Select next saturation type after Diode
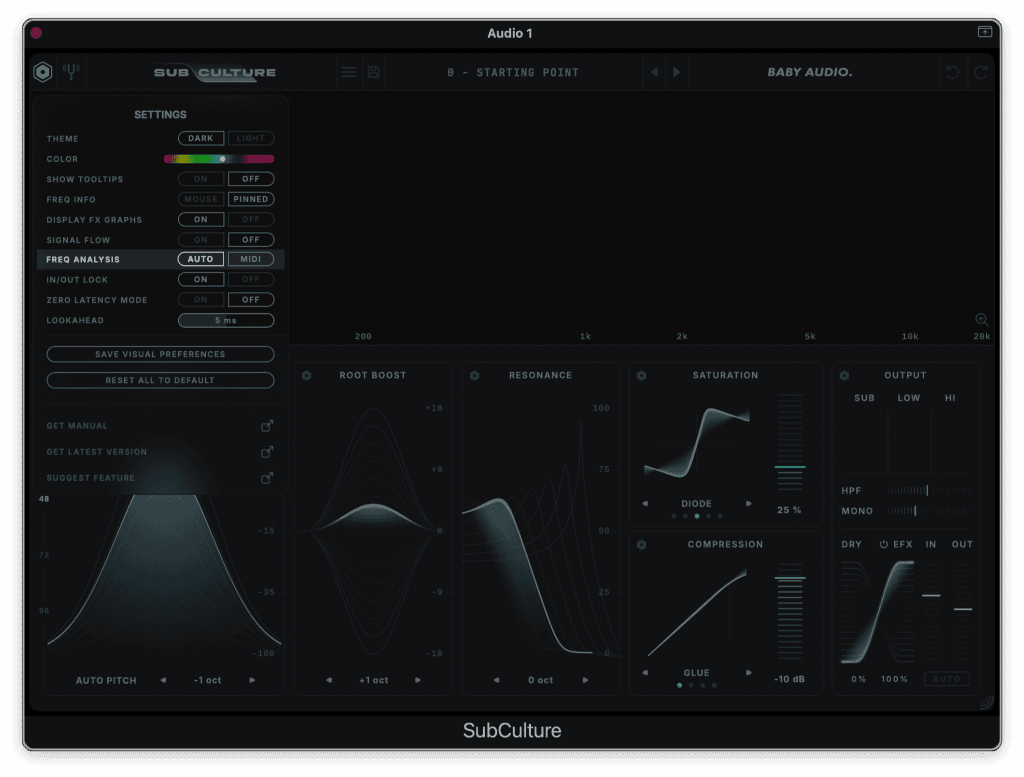 pyautogui.click(x=748, y=503)
